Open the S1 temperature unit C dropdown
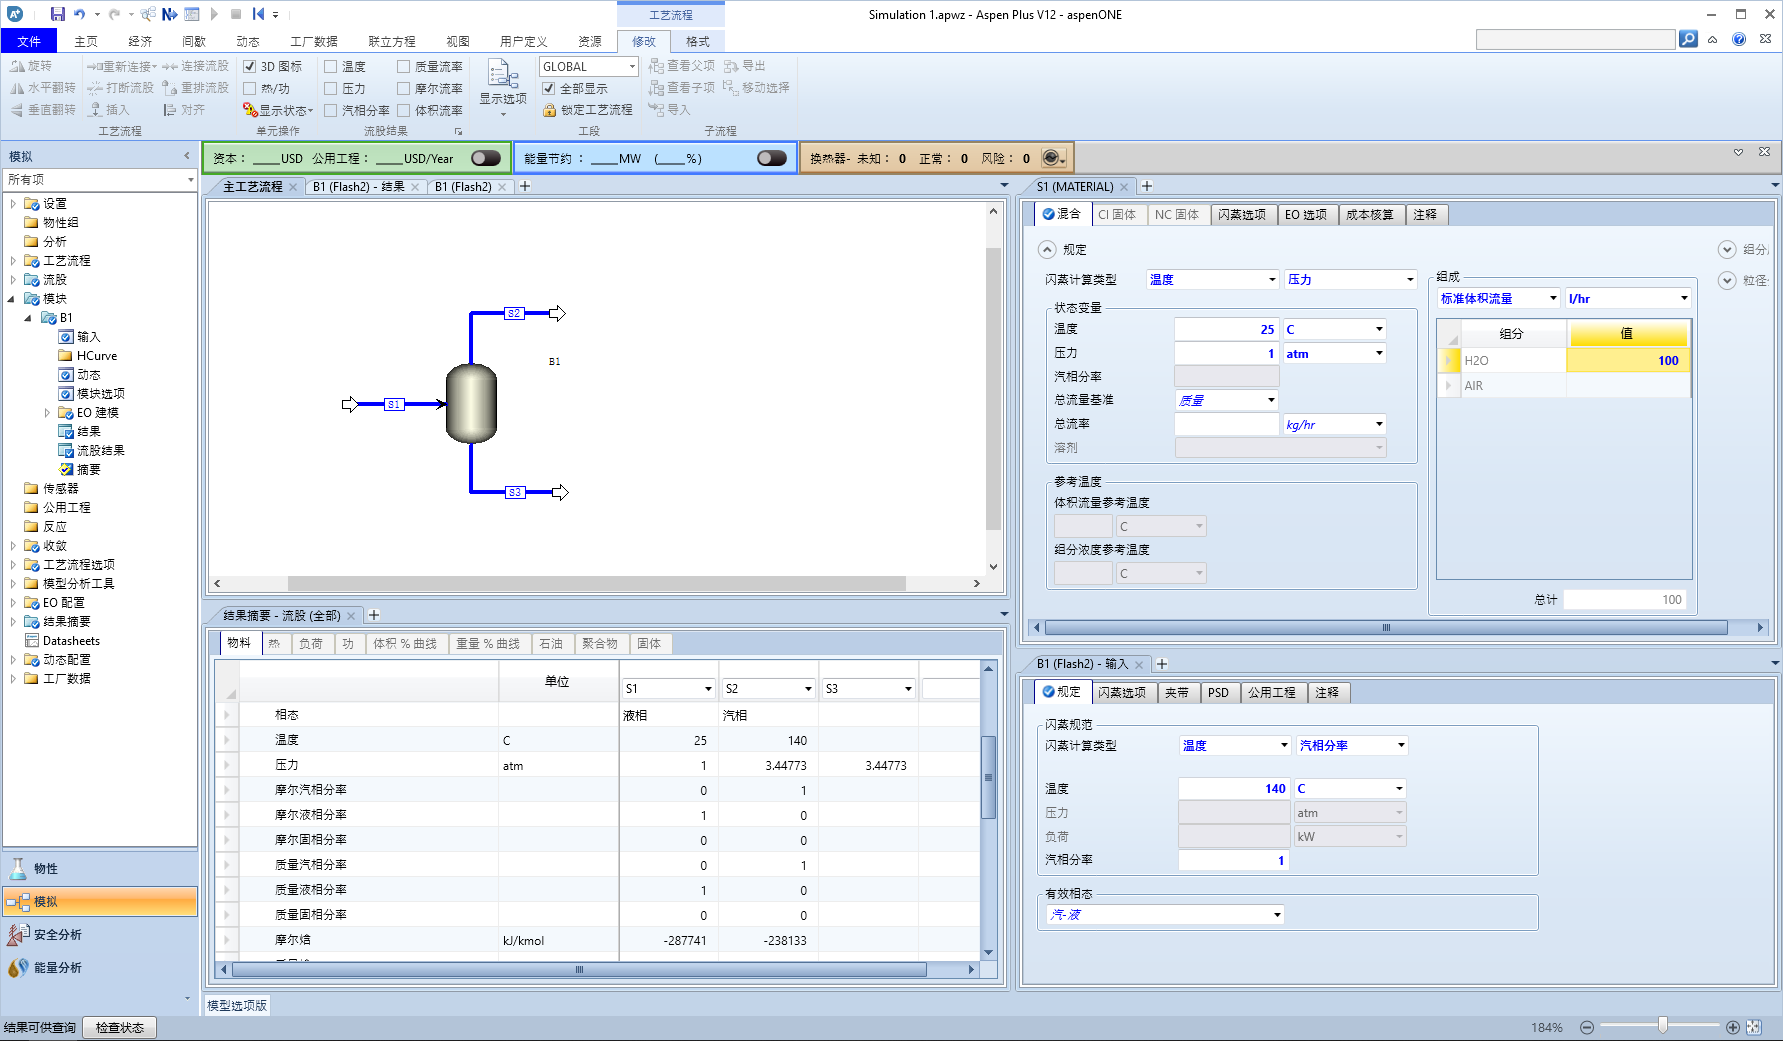This screenshot has width=1783, height=1041. click(x=1379, y=329)
